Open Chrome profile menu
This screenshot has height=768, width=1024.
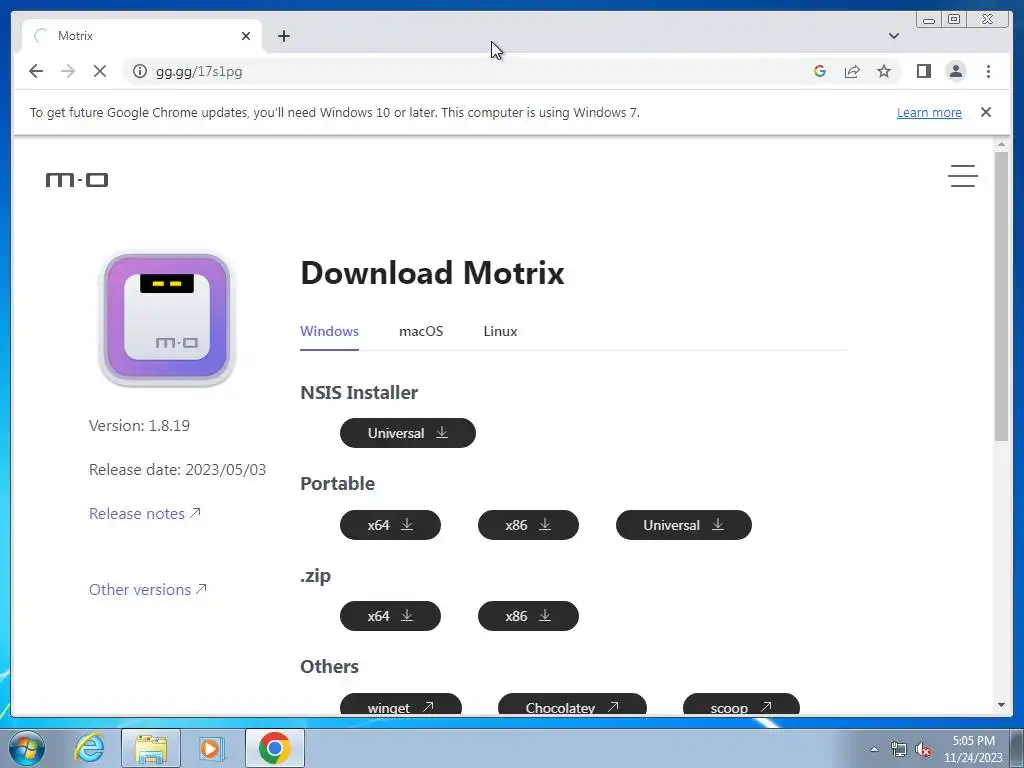coord(955,71)
